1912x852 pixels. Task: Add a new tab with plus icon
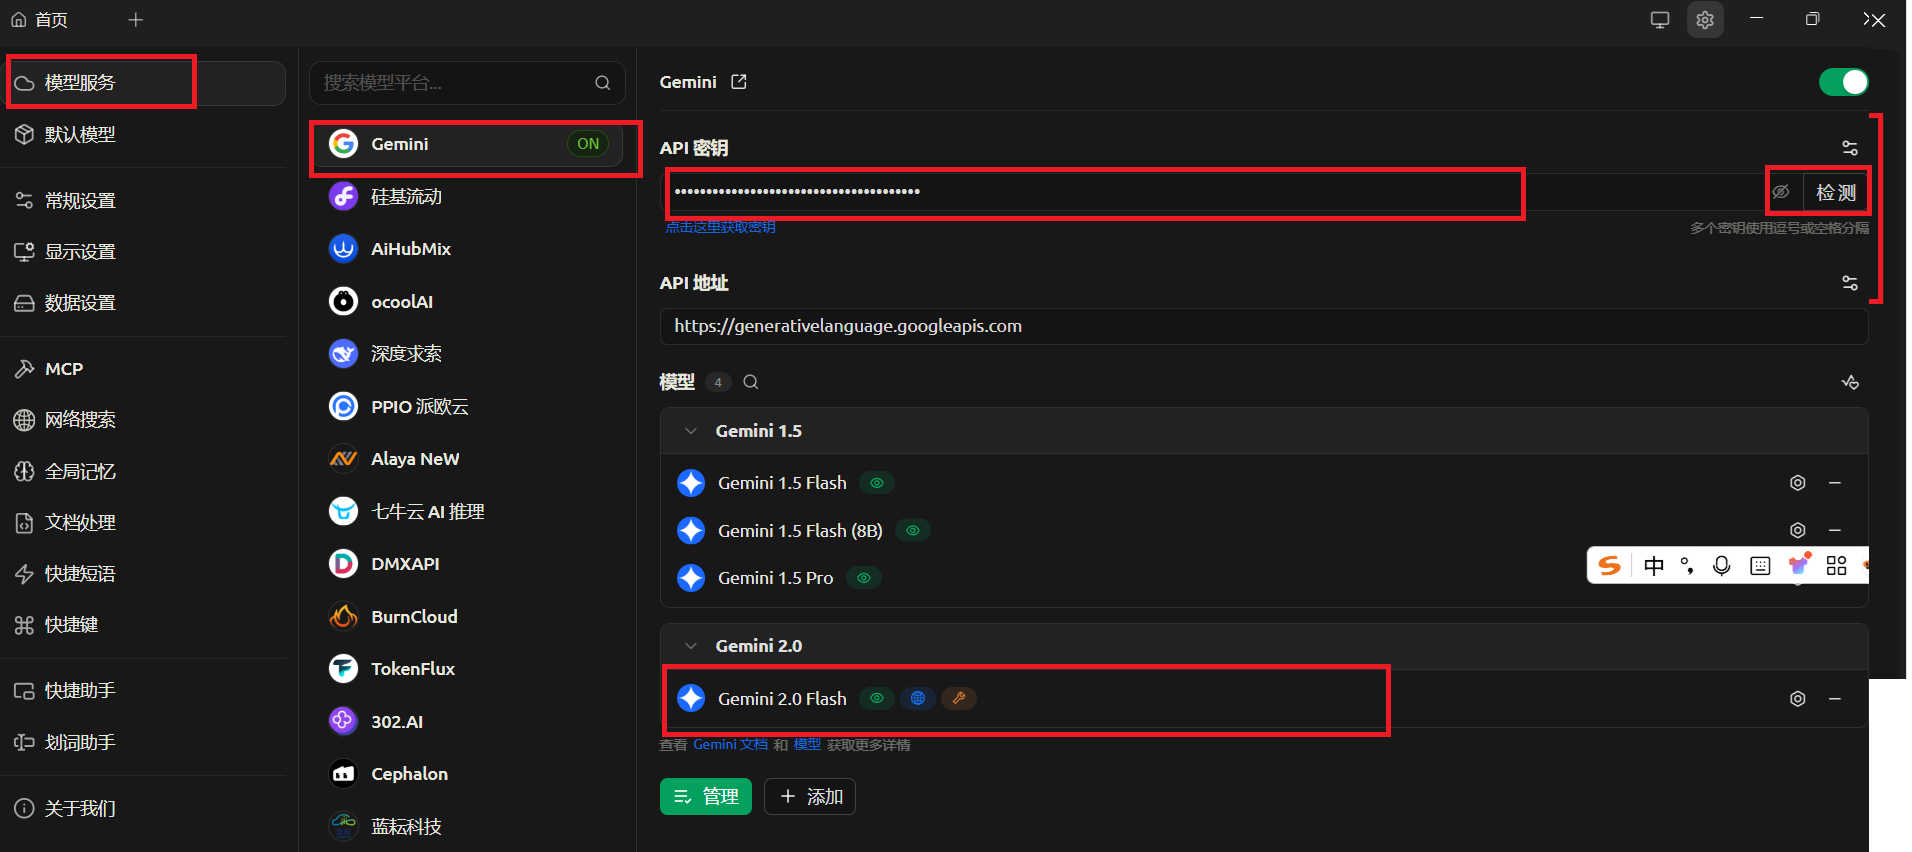[136, 20]
